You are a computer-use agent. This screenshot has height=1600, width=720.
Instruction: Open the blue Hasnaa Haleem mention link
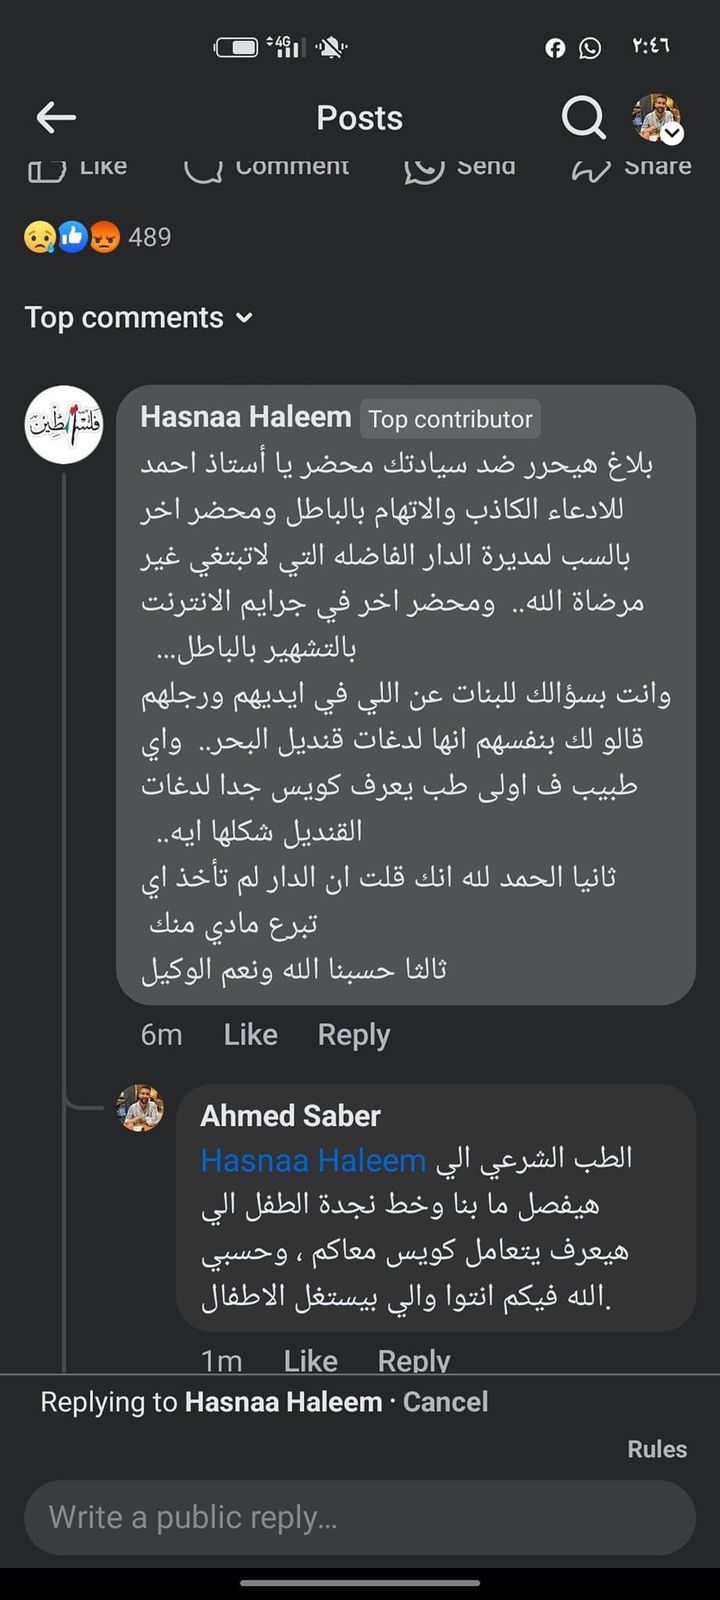[x=313, y=1160]
